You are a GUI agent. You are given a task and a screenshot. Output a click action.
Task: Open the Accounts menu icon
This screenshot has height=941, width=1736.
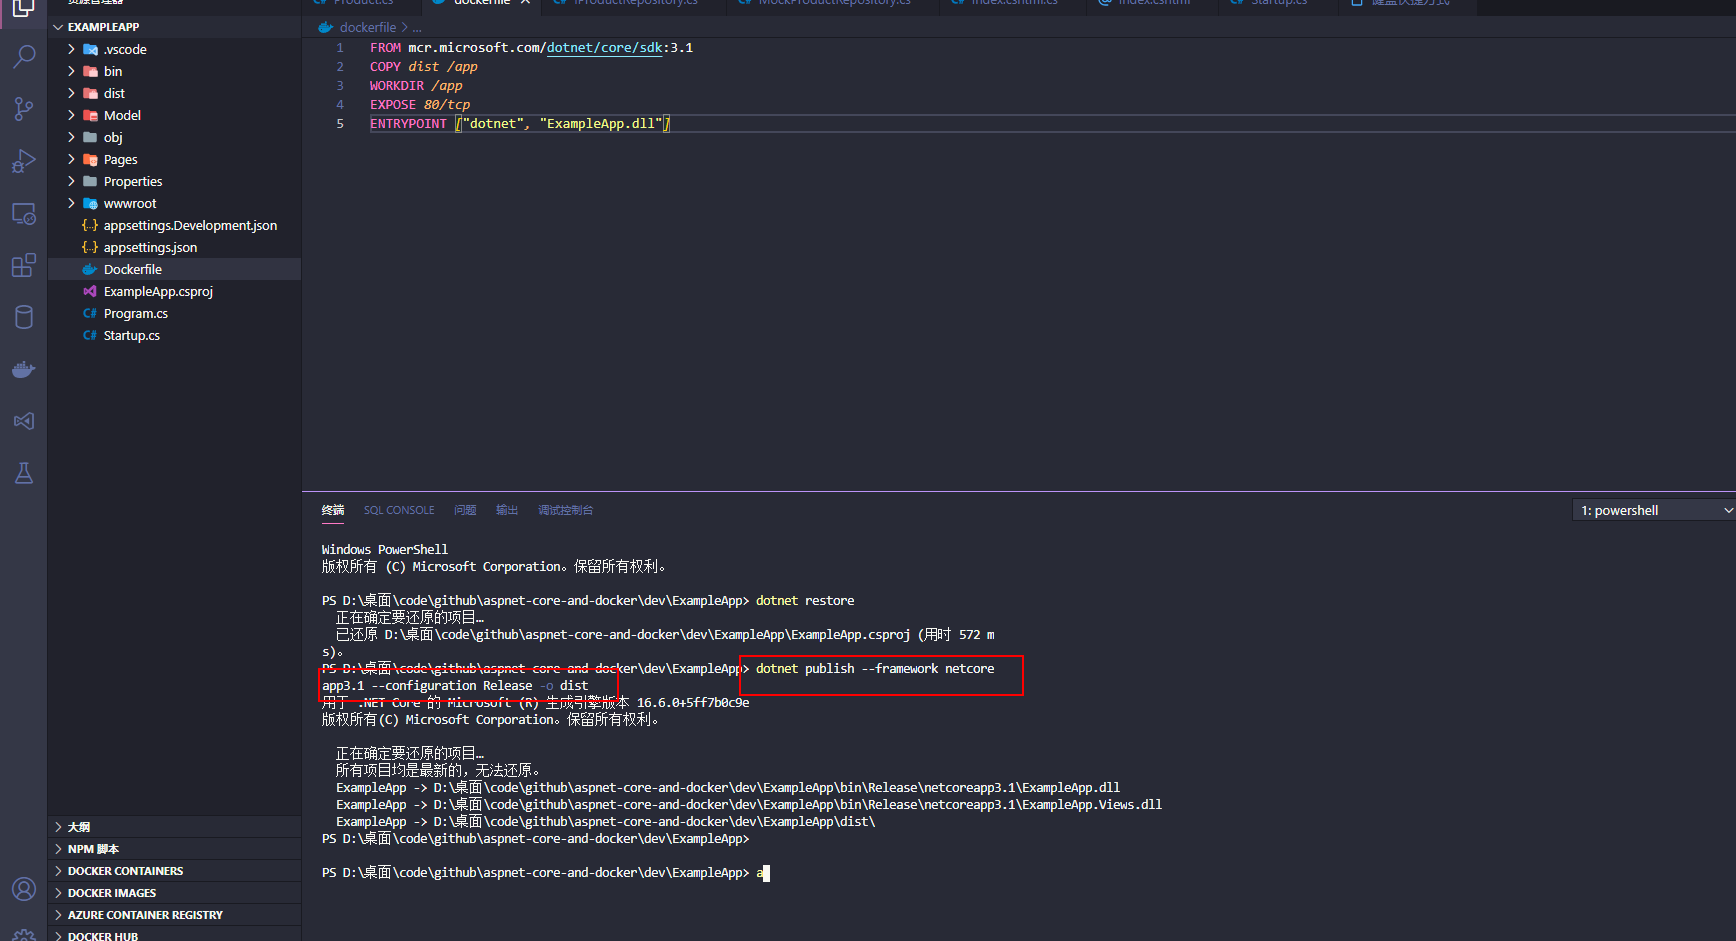24,889
